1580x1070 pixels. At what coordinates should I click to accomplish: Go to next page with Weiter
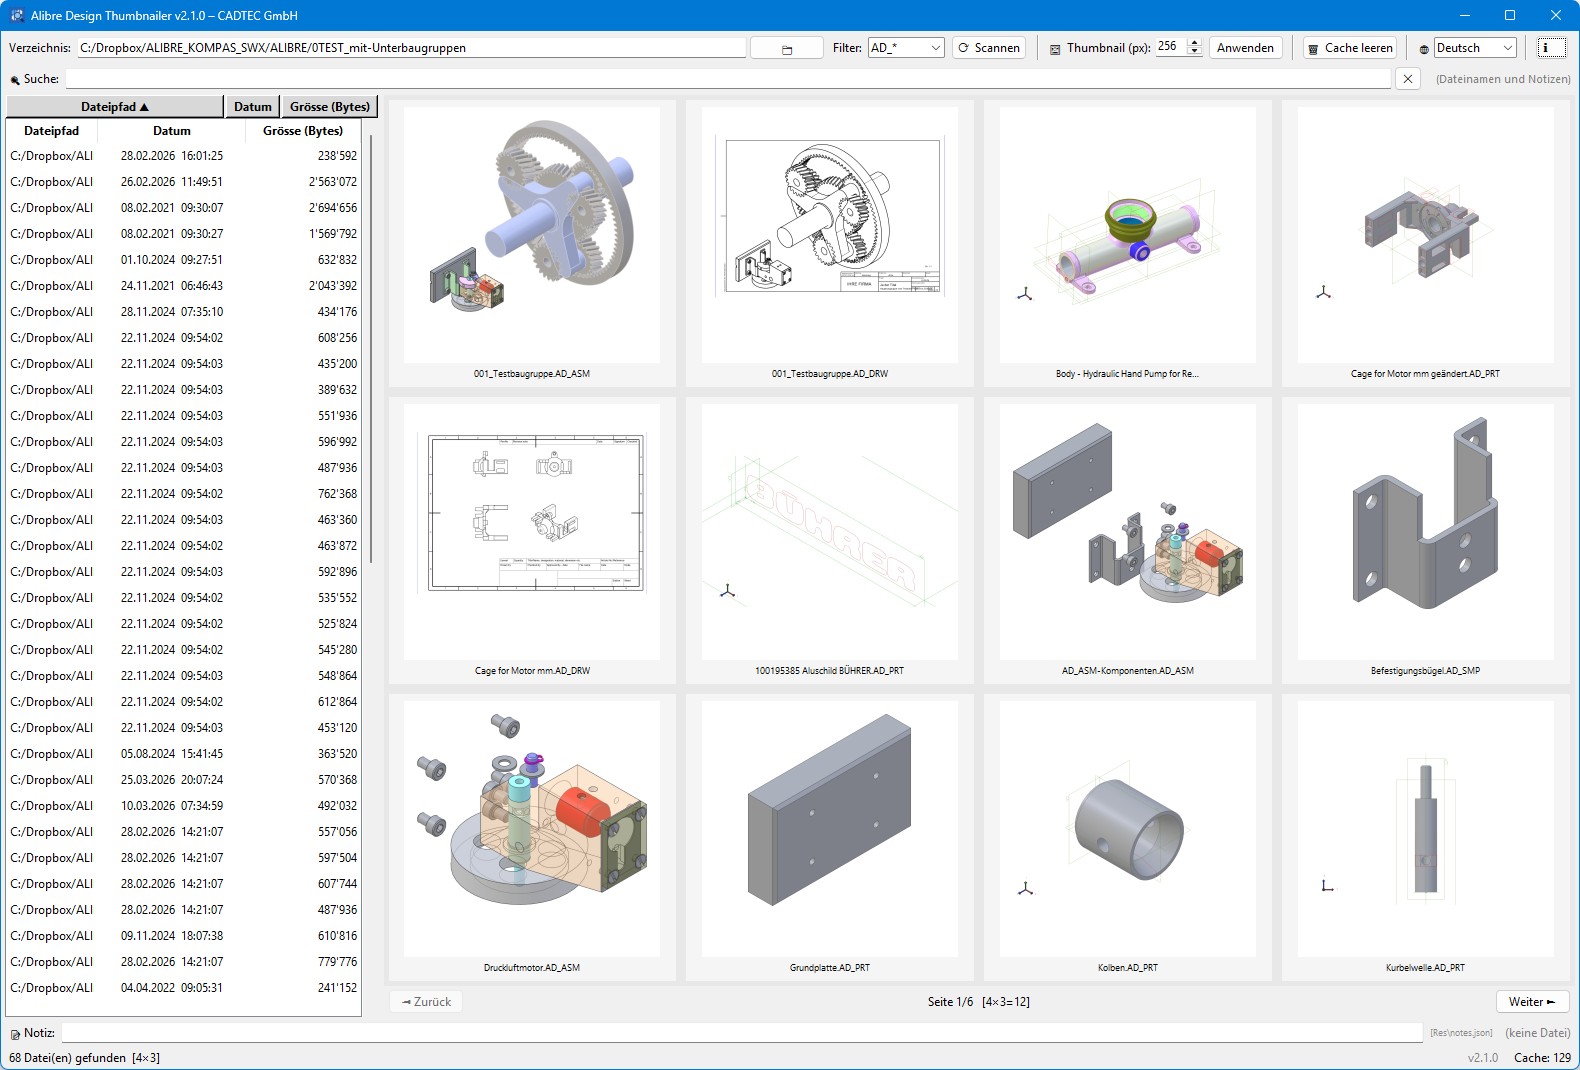1532,1001
